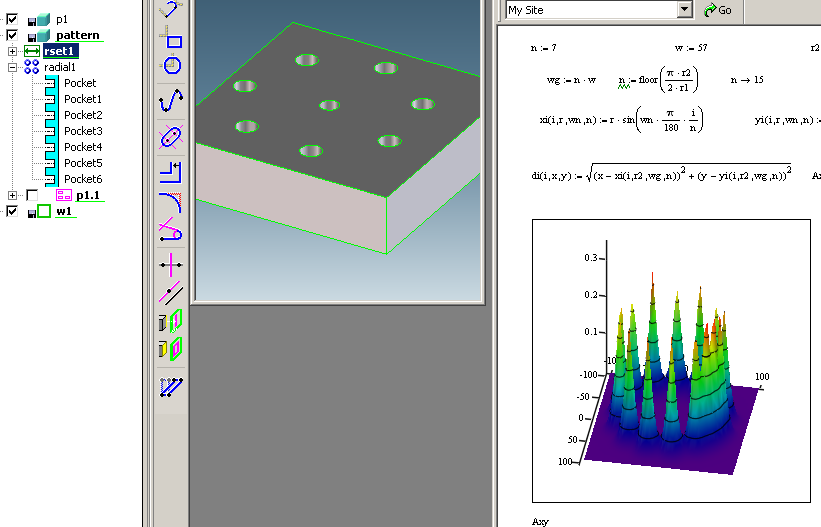This screenshot has height=527, width=821.
Task: Select the circle sketch tool
Action: point(171,65)
